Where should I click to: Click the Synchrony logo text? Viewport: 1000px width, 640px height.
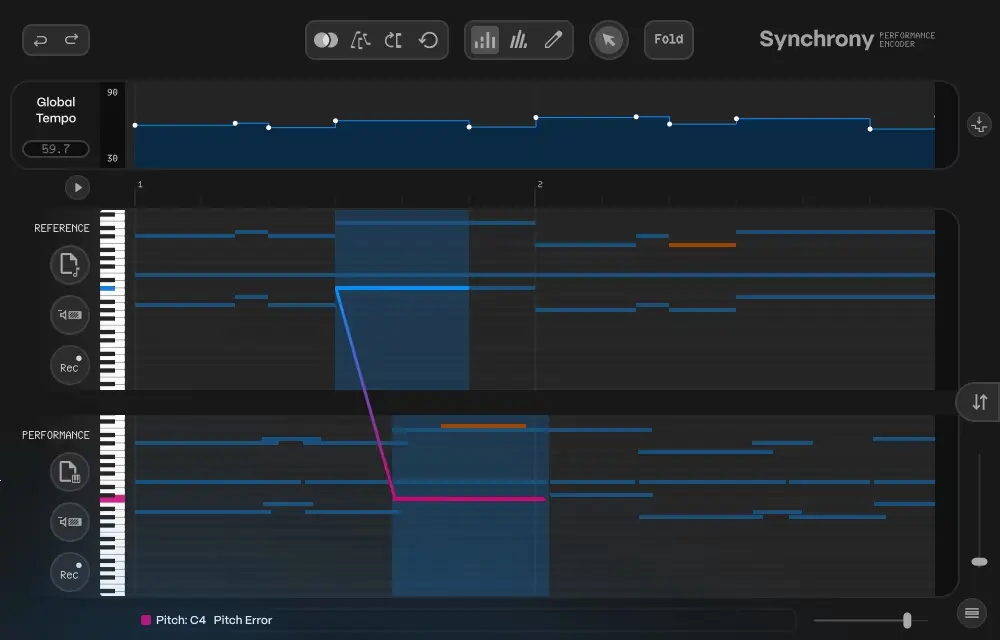[816, 40]
